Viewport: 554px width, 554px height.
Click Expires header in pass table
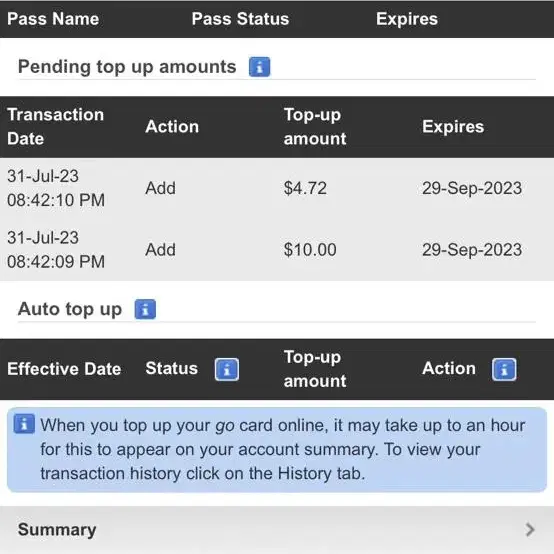(x=407, y=19)
